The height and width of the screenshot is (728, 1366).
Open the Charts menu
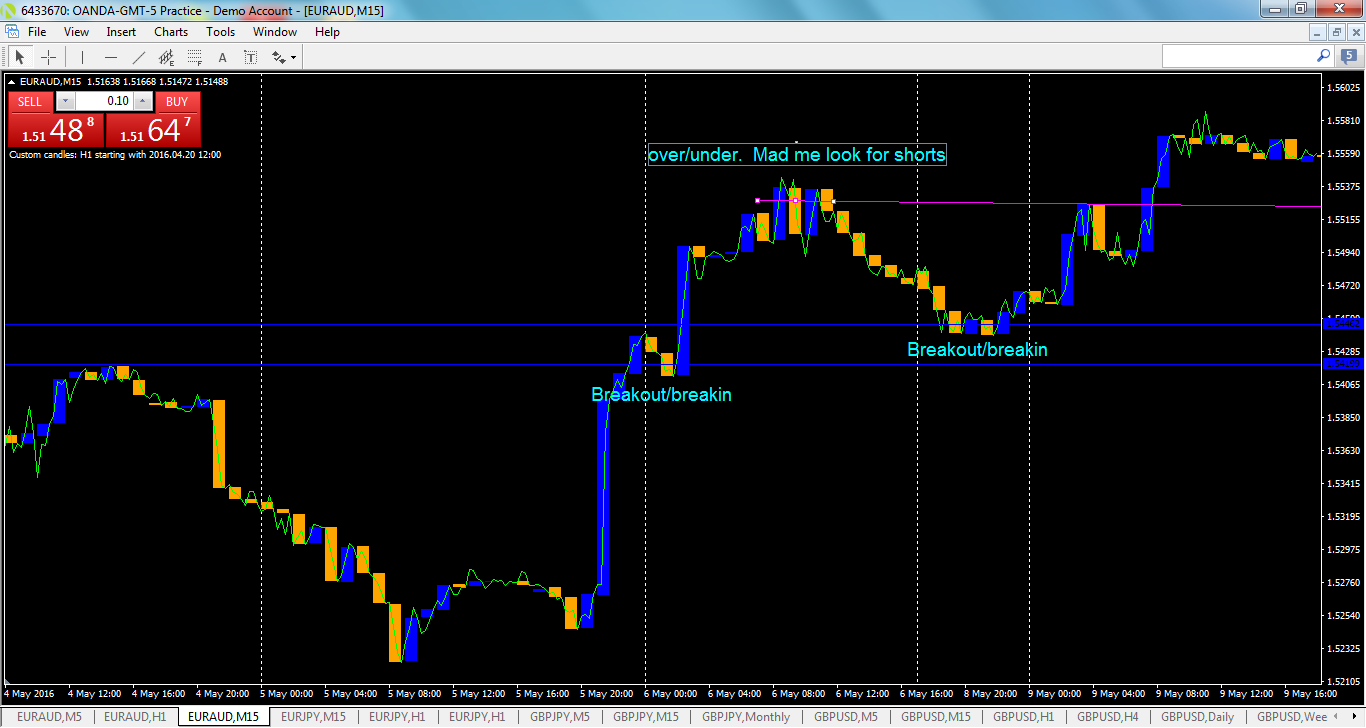[x=170, y=31]
